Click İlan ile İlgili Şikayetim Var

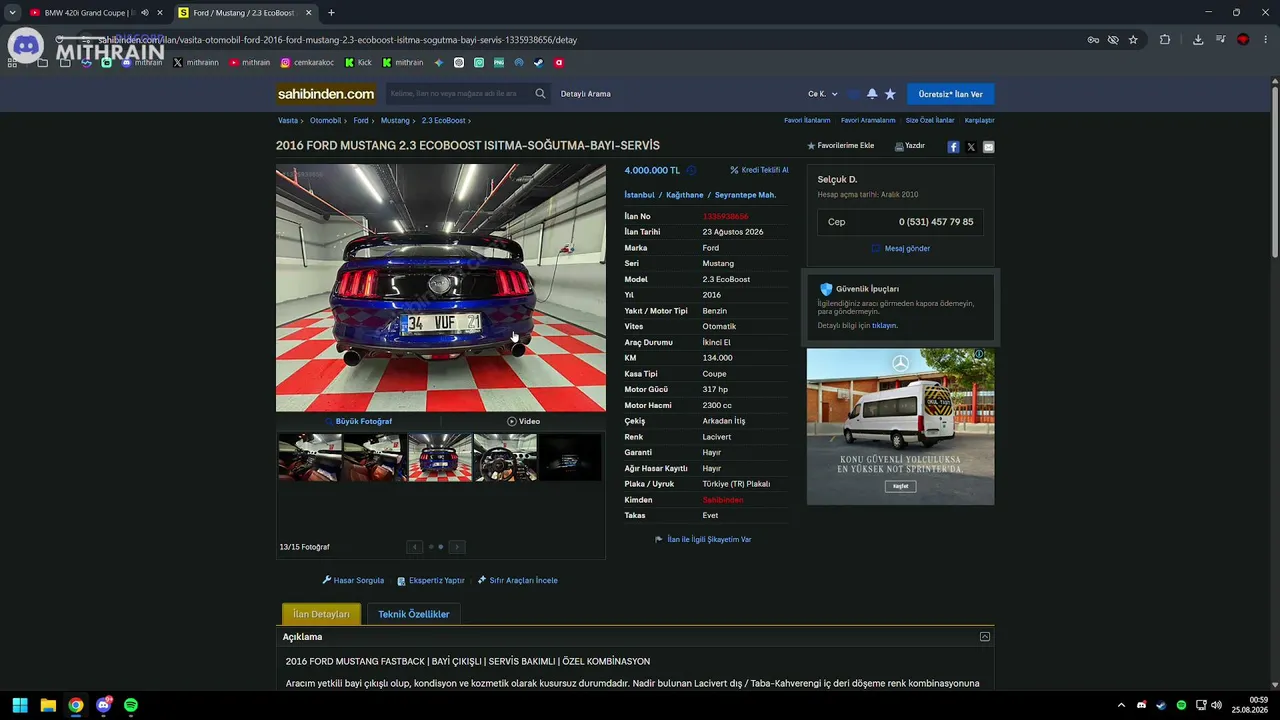pos(703,539)
